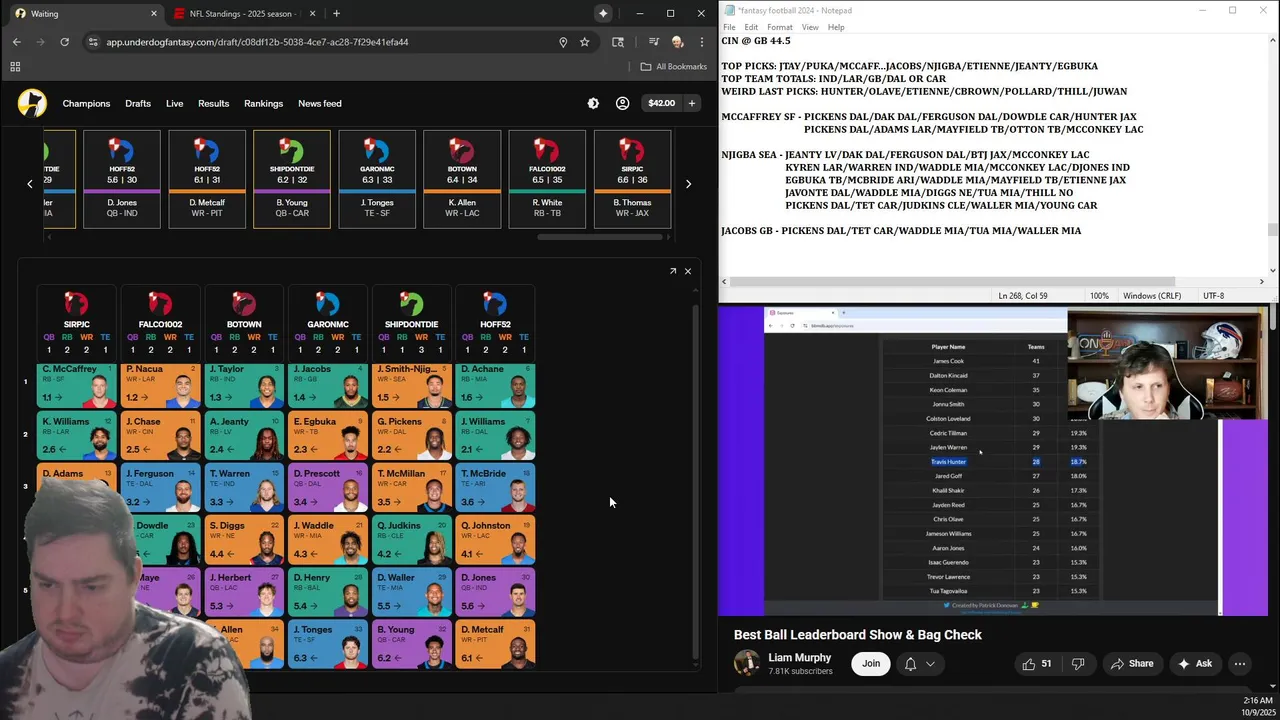The image size is (1280, 720).
Task: Click the site info icon in the address bar
Action: click(93, 42)
